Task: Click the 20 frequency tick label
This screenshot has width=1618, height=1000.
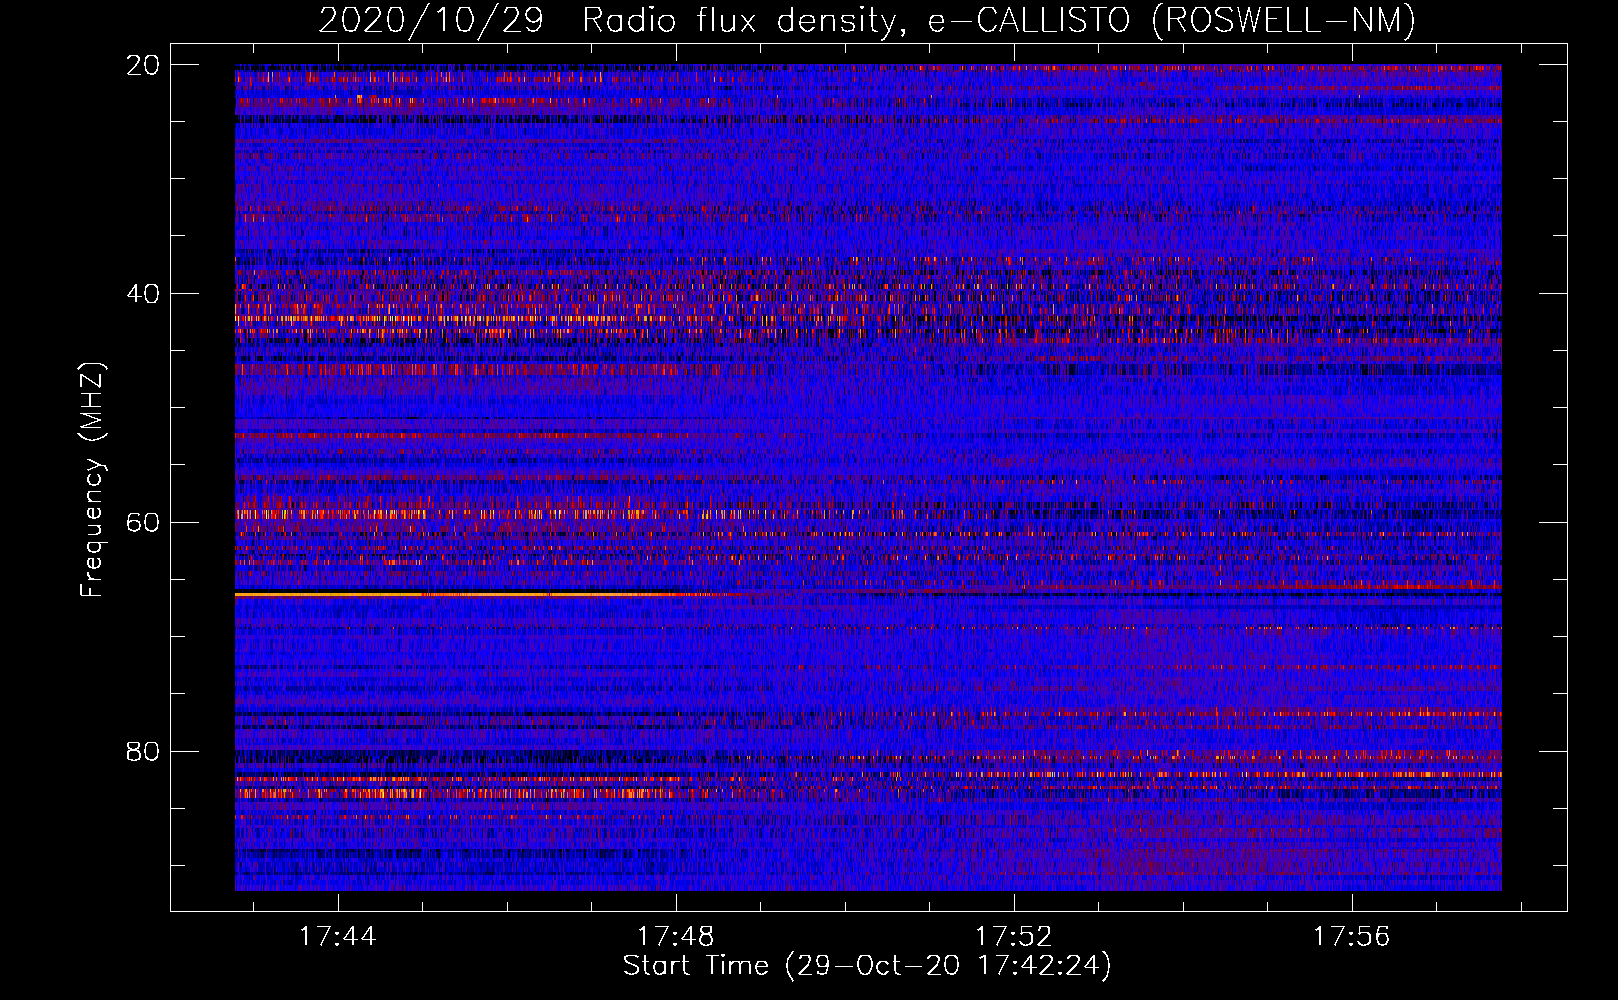Action: click(143, 65)
